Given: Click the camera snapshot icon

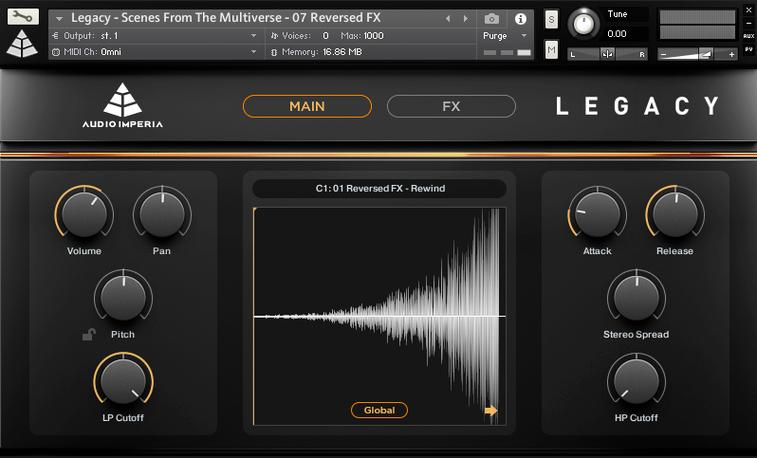Looking at the screenshot, I should pos(491,19).
